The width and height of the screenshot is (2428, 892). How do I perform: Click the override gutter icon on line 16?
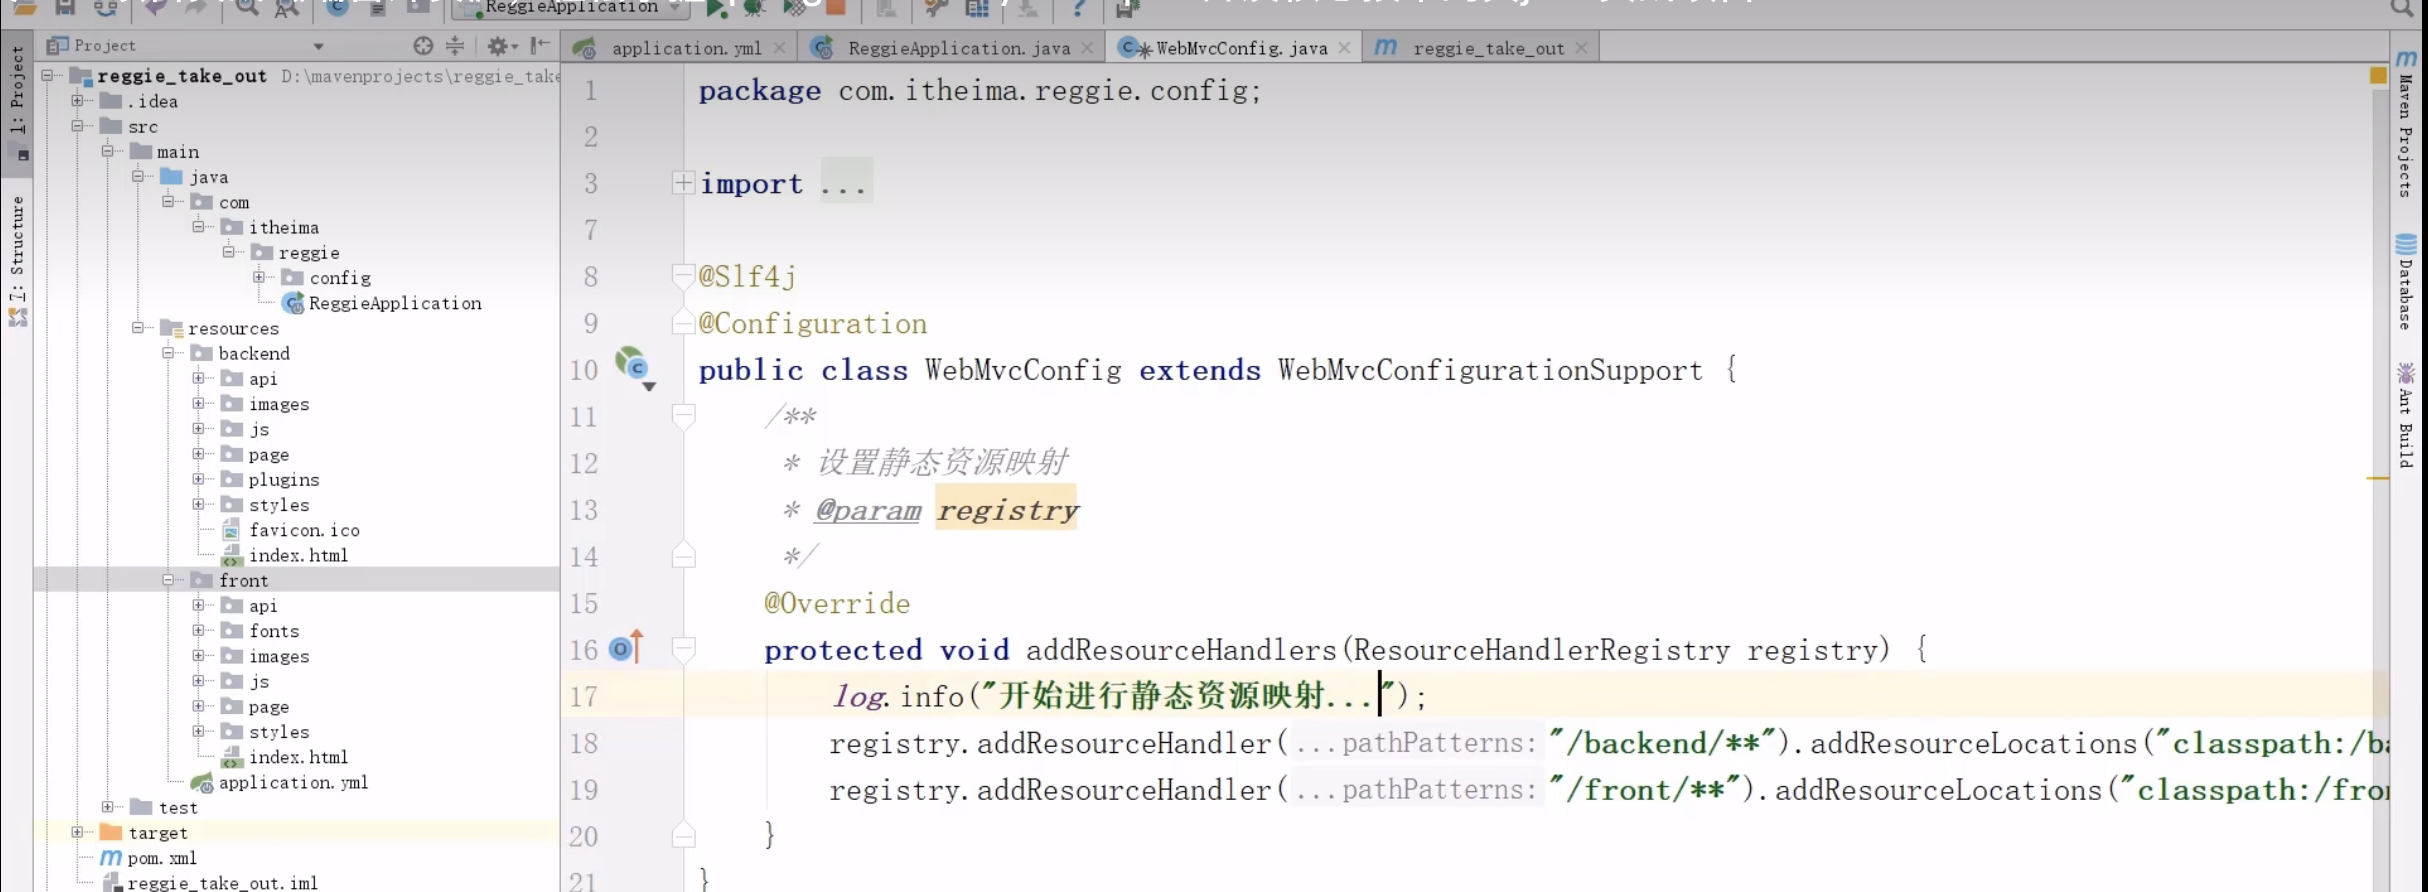tap(626, 648)
